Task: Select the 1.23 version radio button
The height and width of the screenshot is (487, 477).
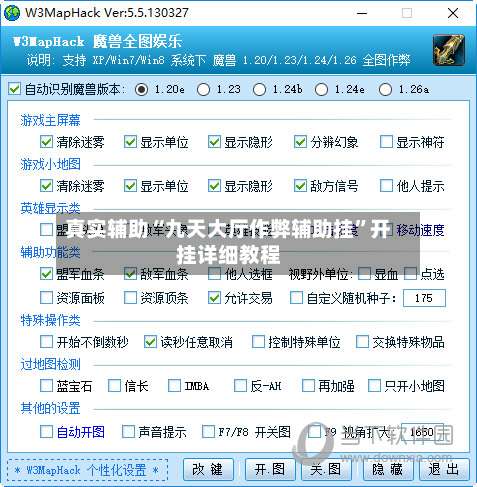Action: tap(203, 89)
